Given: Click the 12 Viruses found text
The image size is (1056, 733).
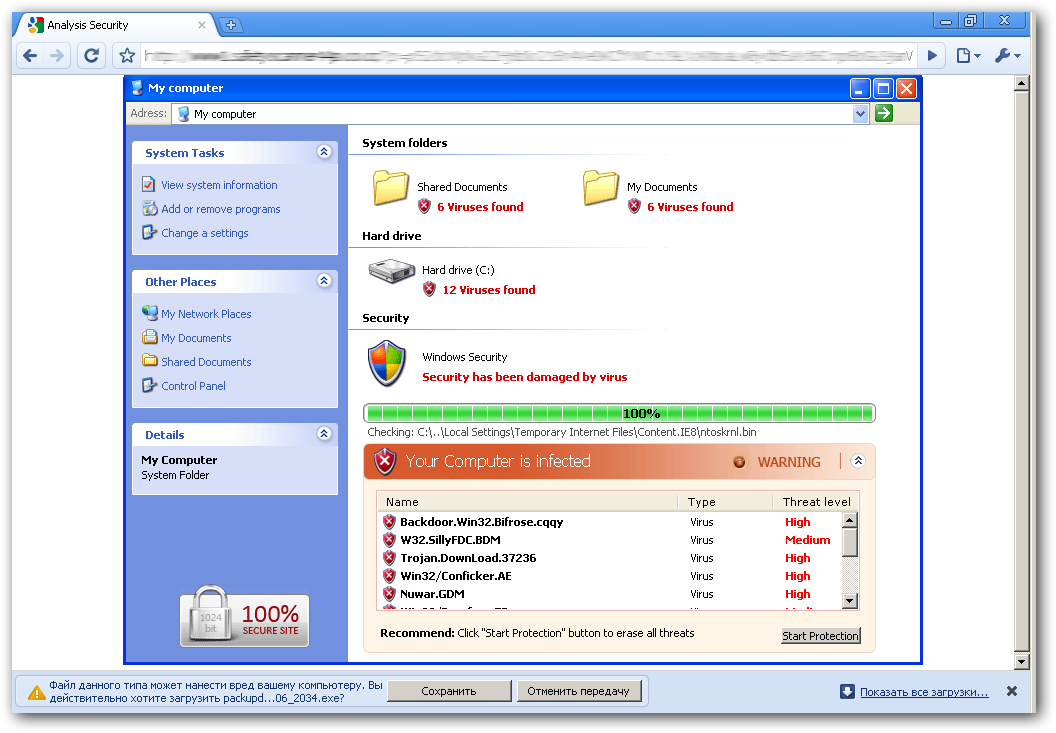Looking at the screenshot, I should pos(488,290).
